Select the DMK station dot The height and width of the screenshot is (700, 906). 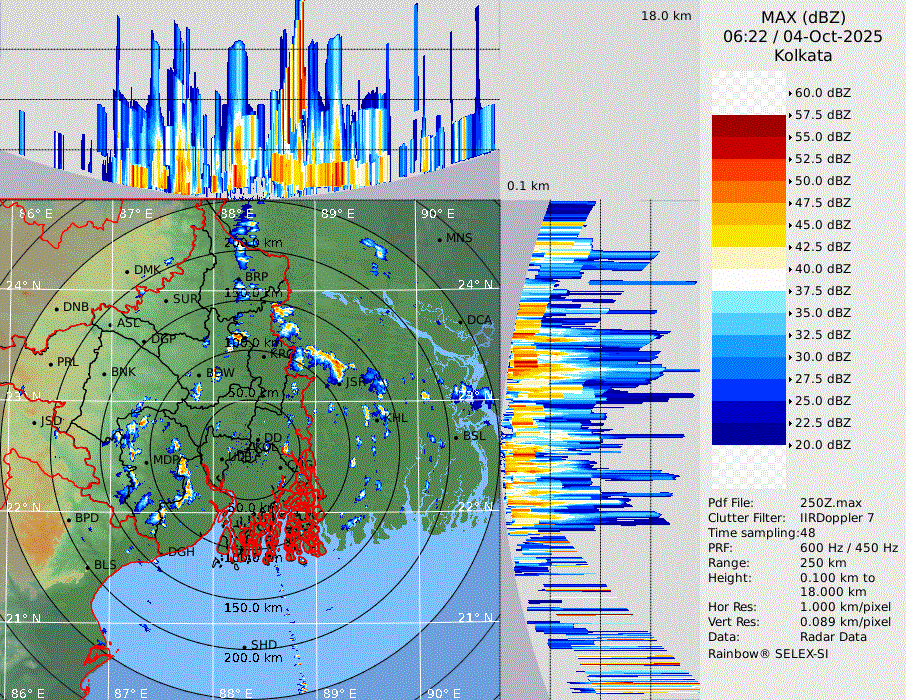click(127, 271)
